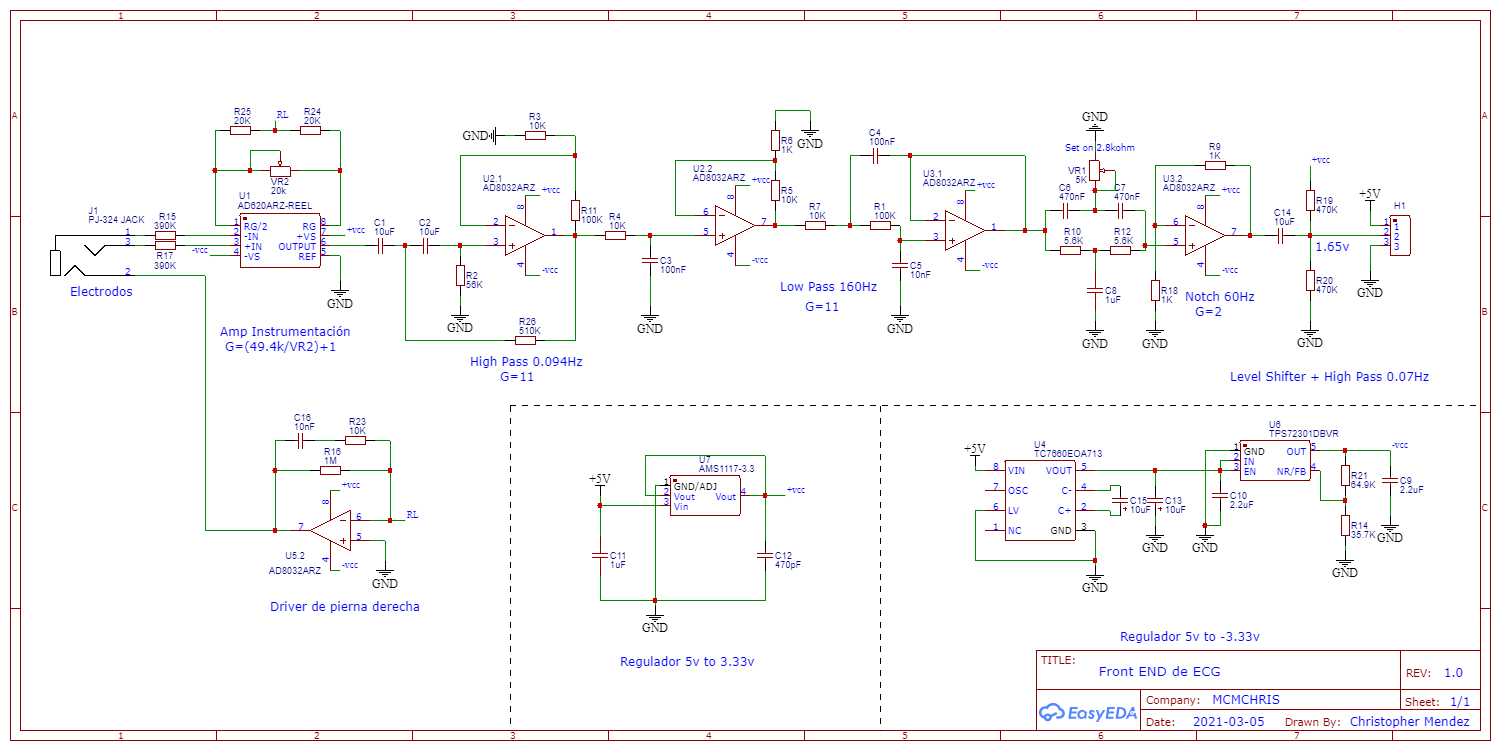Click the 'Regulador 5v to 3.33v' caption
Viewport: 1500px width, 751px height.
tap(687, 661)
